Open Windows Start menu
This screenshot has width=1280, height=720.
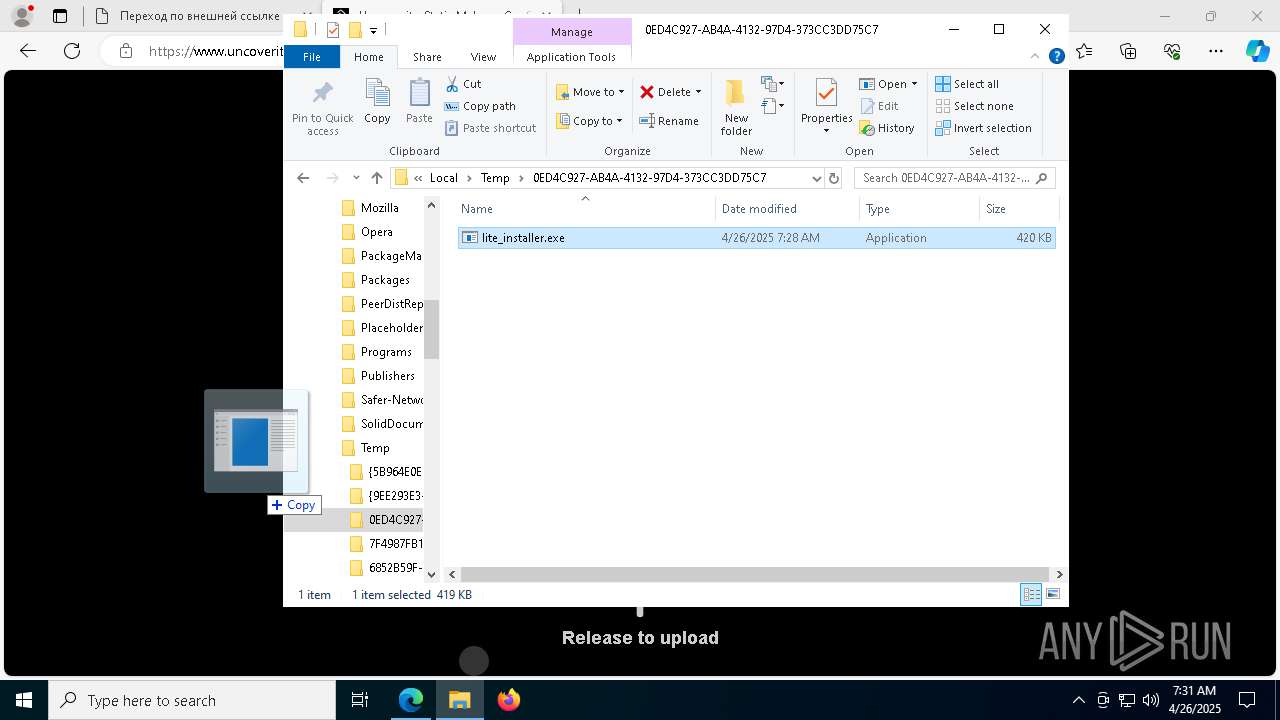click(24, 700)
